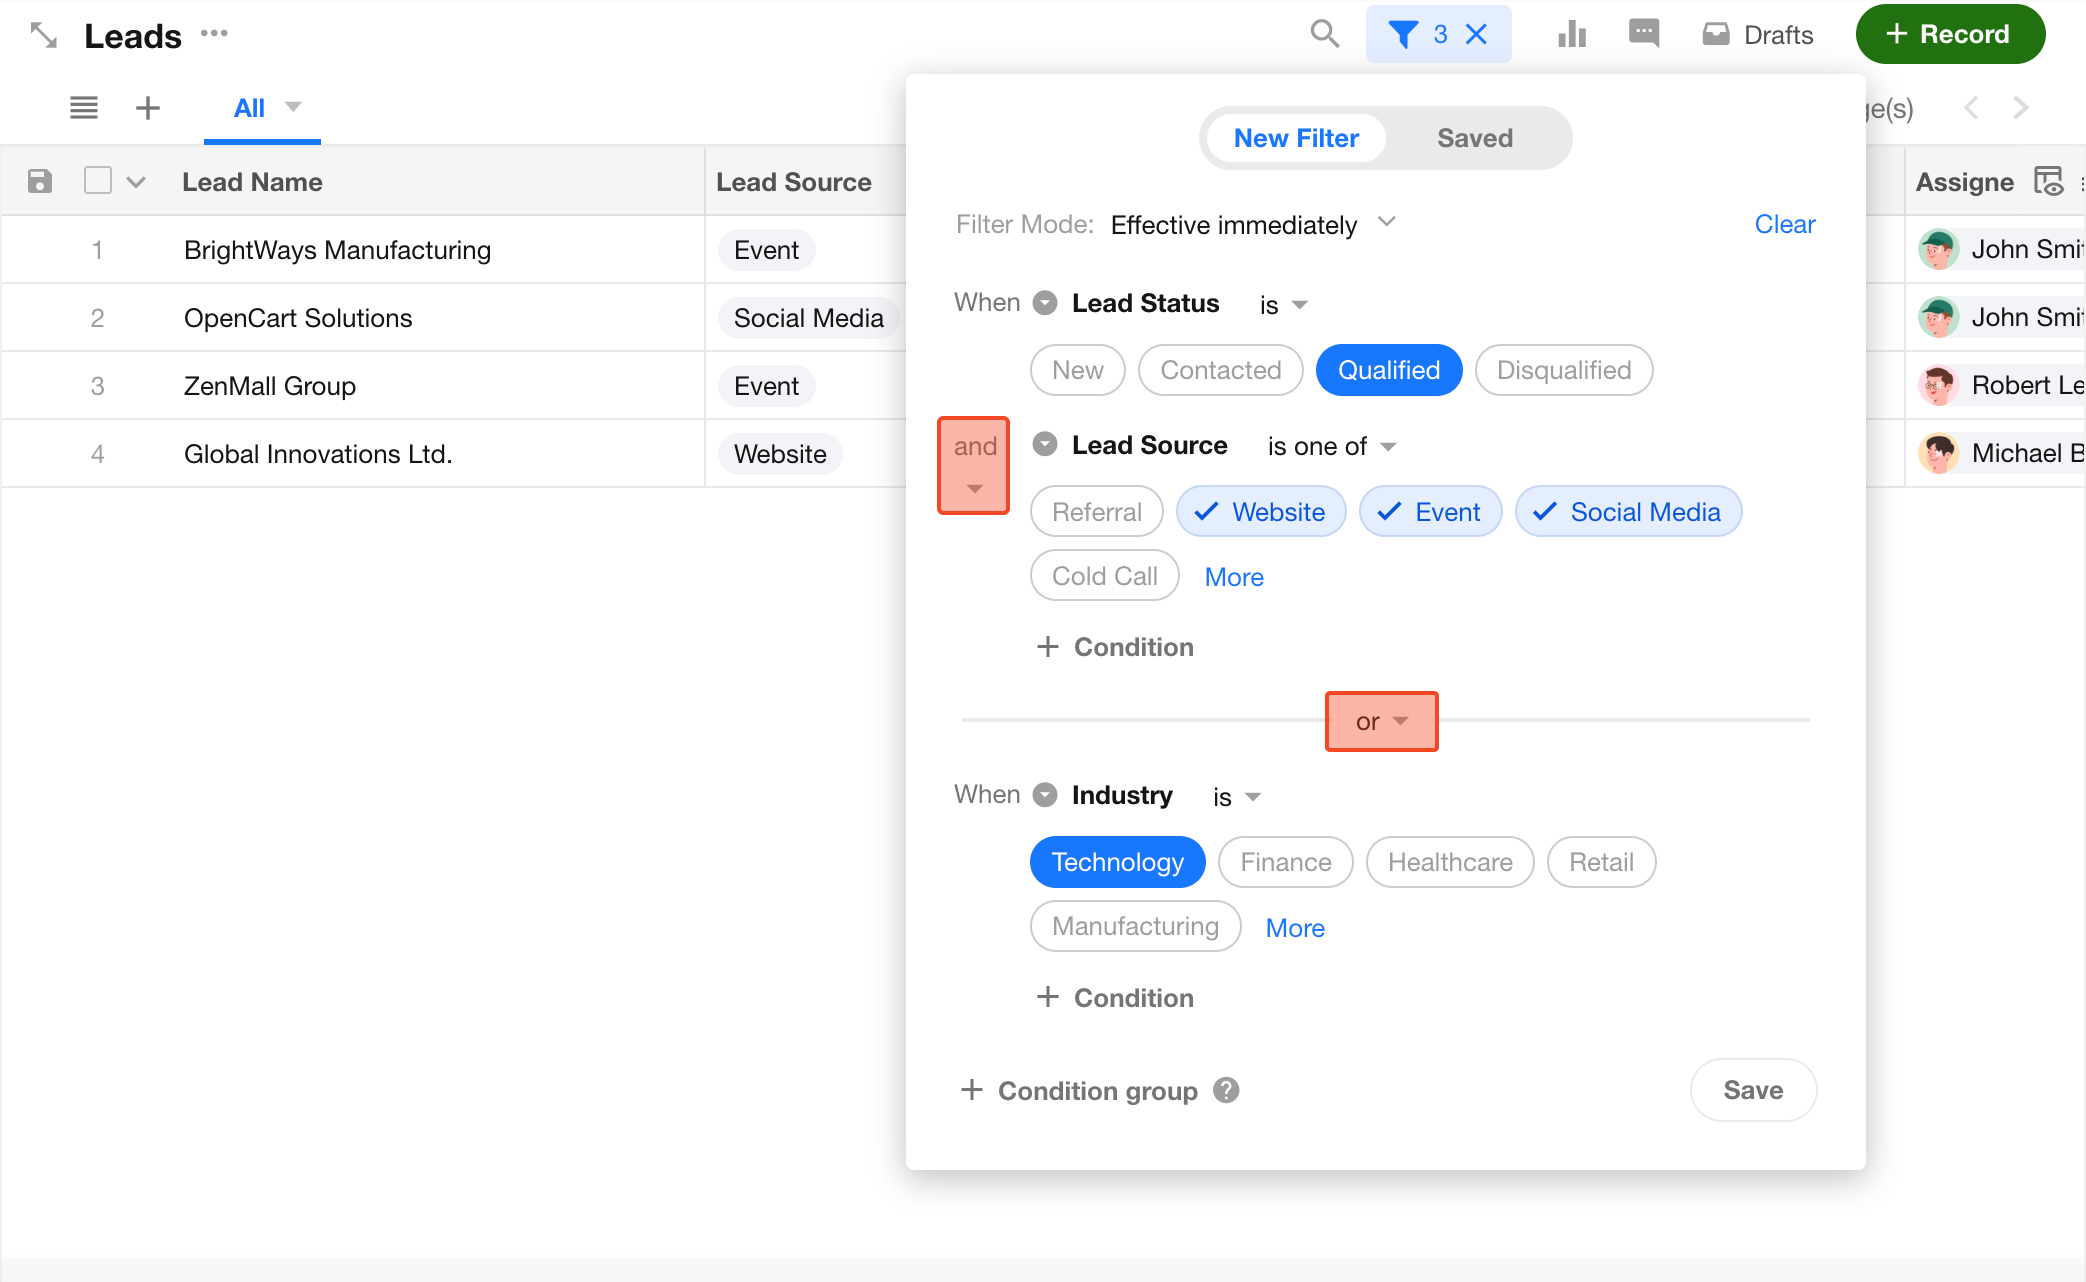Click the Clear link in filter panel
Screen dimensions: 2086x1282
pos(1784,224)
